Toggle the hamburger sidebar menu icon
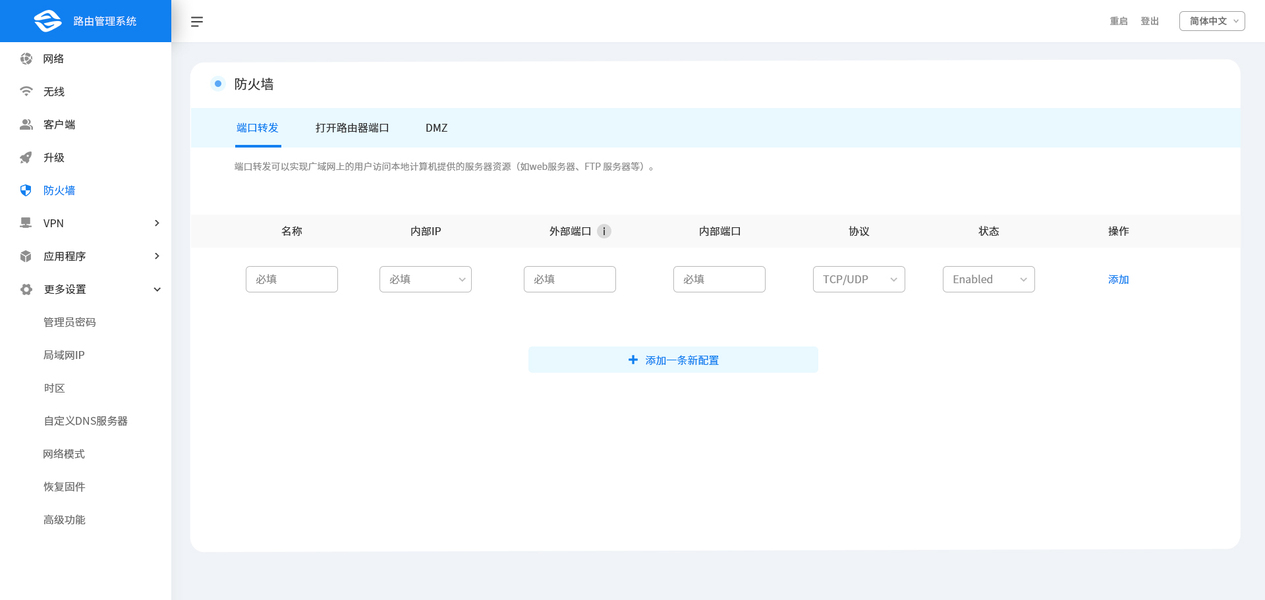 (197, 21)
